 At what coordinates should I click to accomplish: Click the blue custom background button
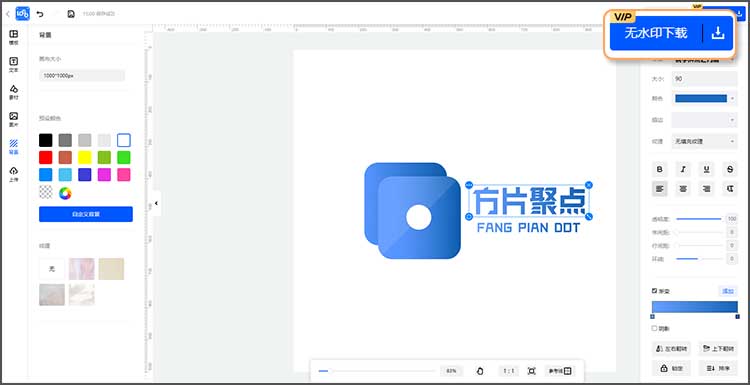86,214
